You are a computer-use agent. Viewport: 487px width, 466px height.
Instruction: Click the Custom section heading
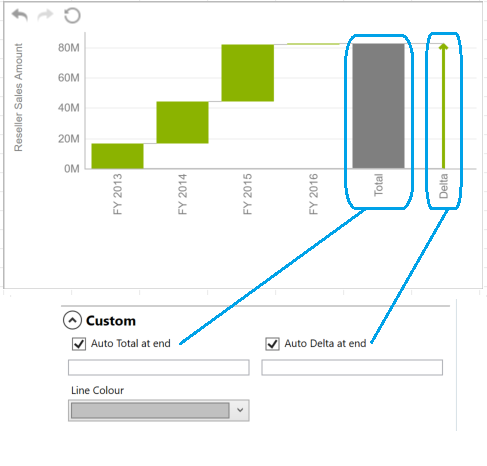[x=111, y=321]
